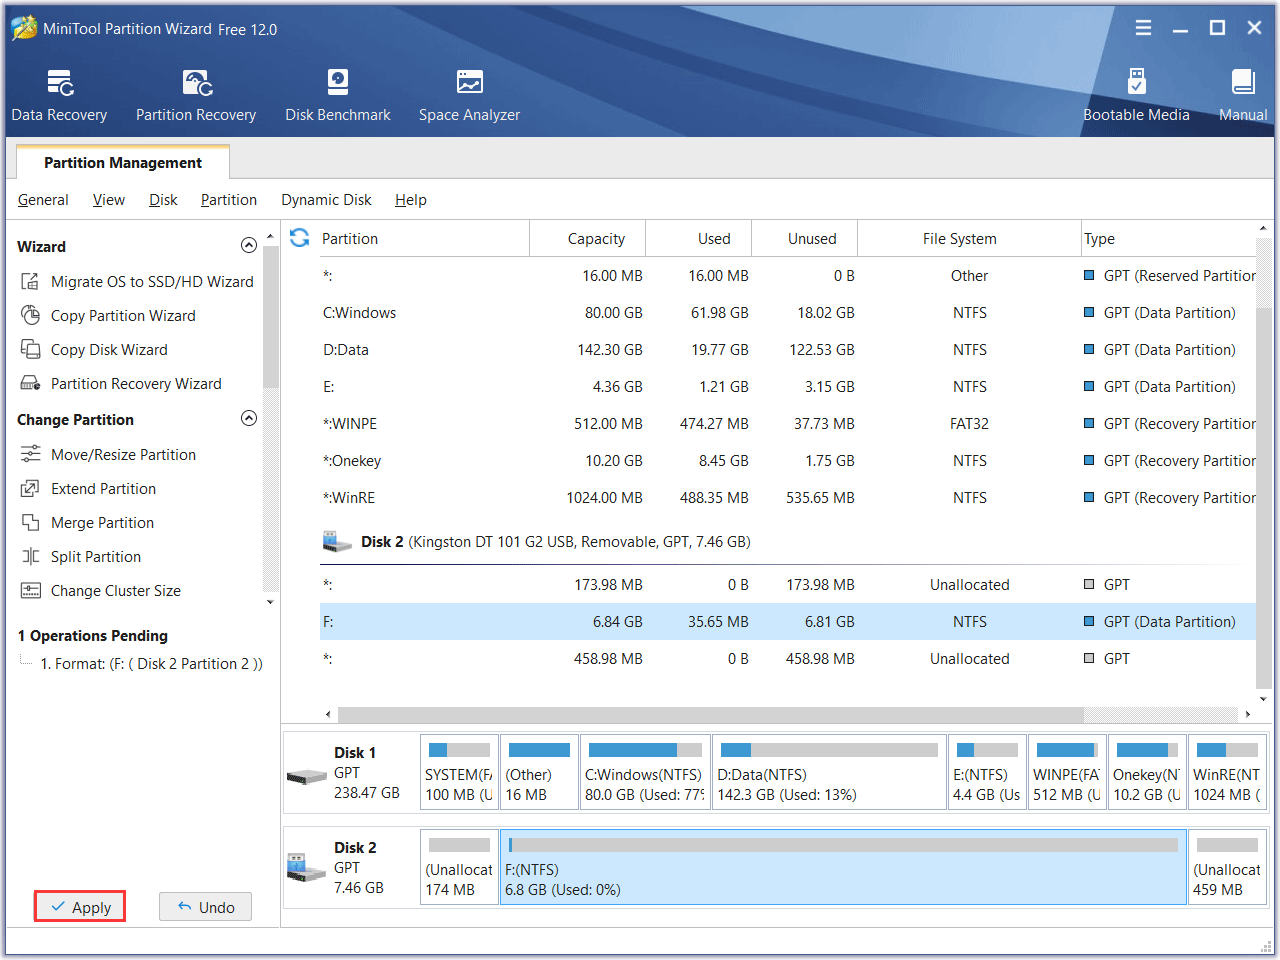
Task: Click the Migrate OS to SSD/HD Wizard icon
Action: pos(30,282)
